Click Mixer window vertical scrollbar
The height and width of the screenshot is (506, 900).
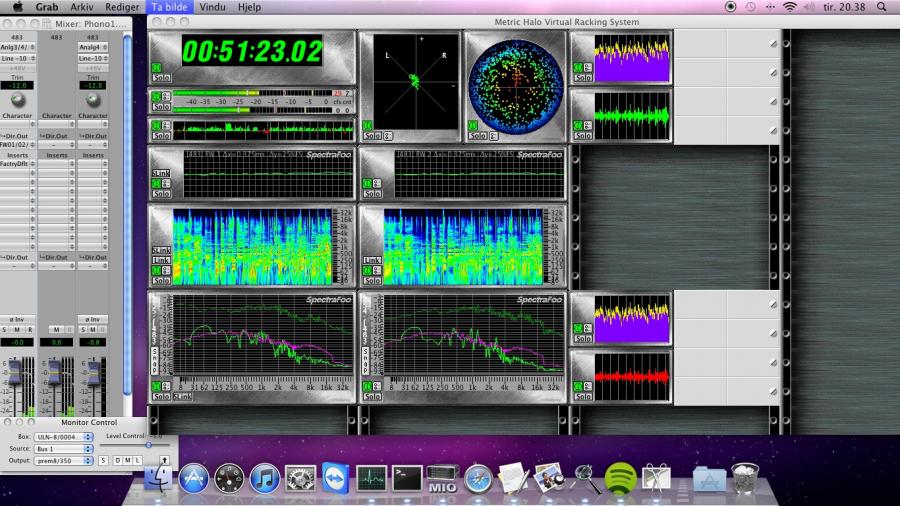[x=127, y=215]
